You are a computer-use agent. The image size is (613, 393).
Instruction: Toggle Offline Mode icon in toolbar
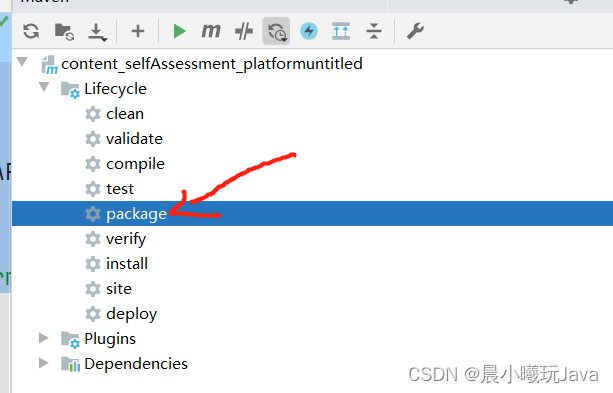(244, 31)
